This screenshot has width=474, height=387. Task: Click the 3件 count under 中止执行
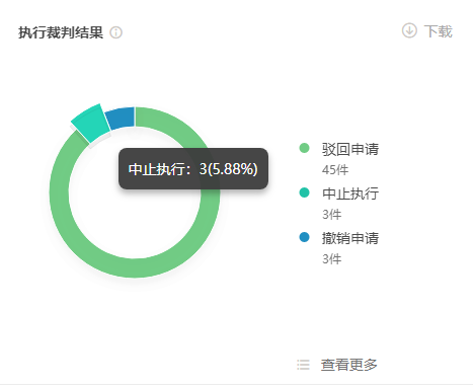click(332, 215)
